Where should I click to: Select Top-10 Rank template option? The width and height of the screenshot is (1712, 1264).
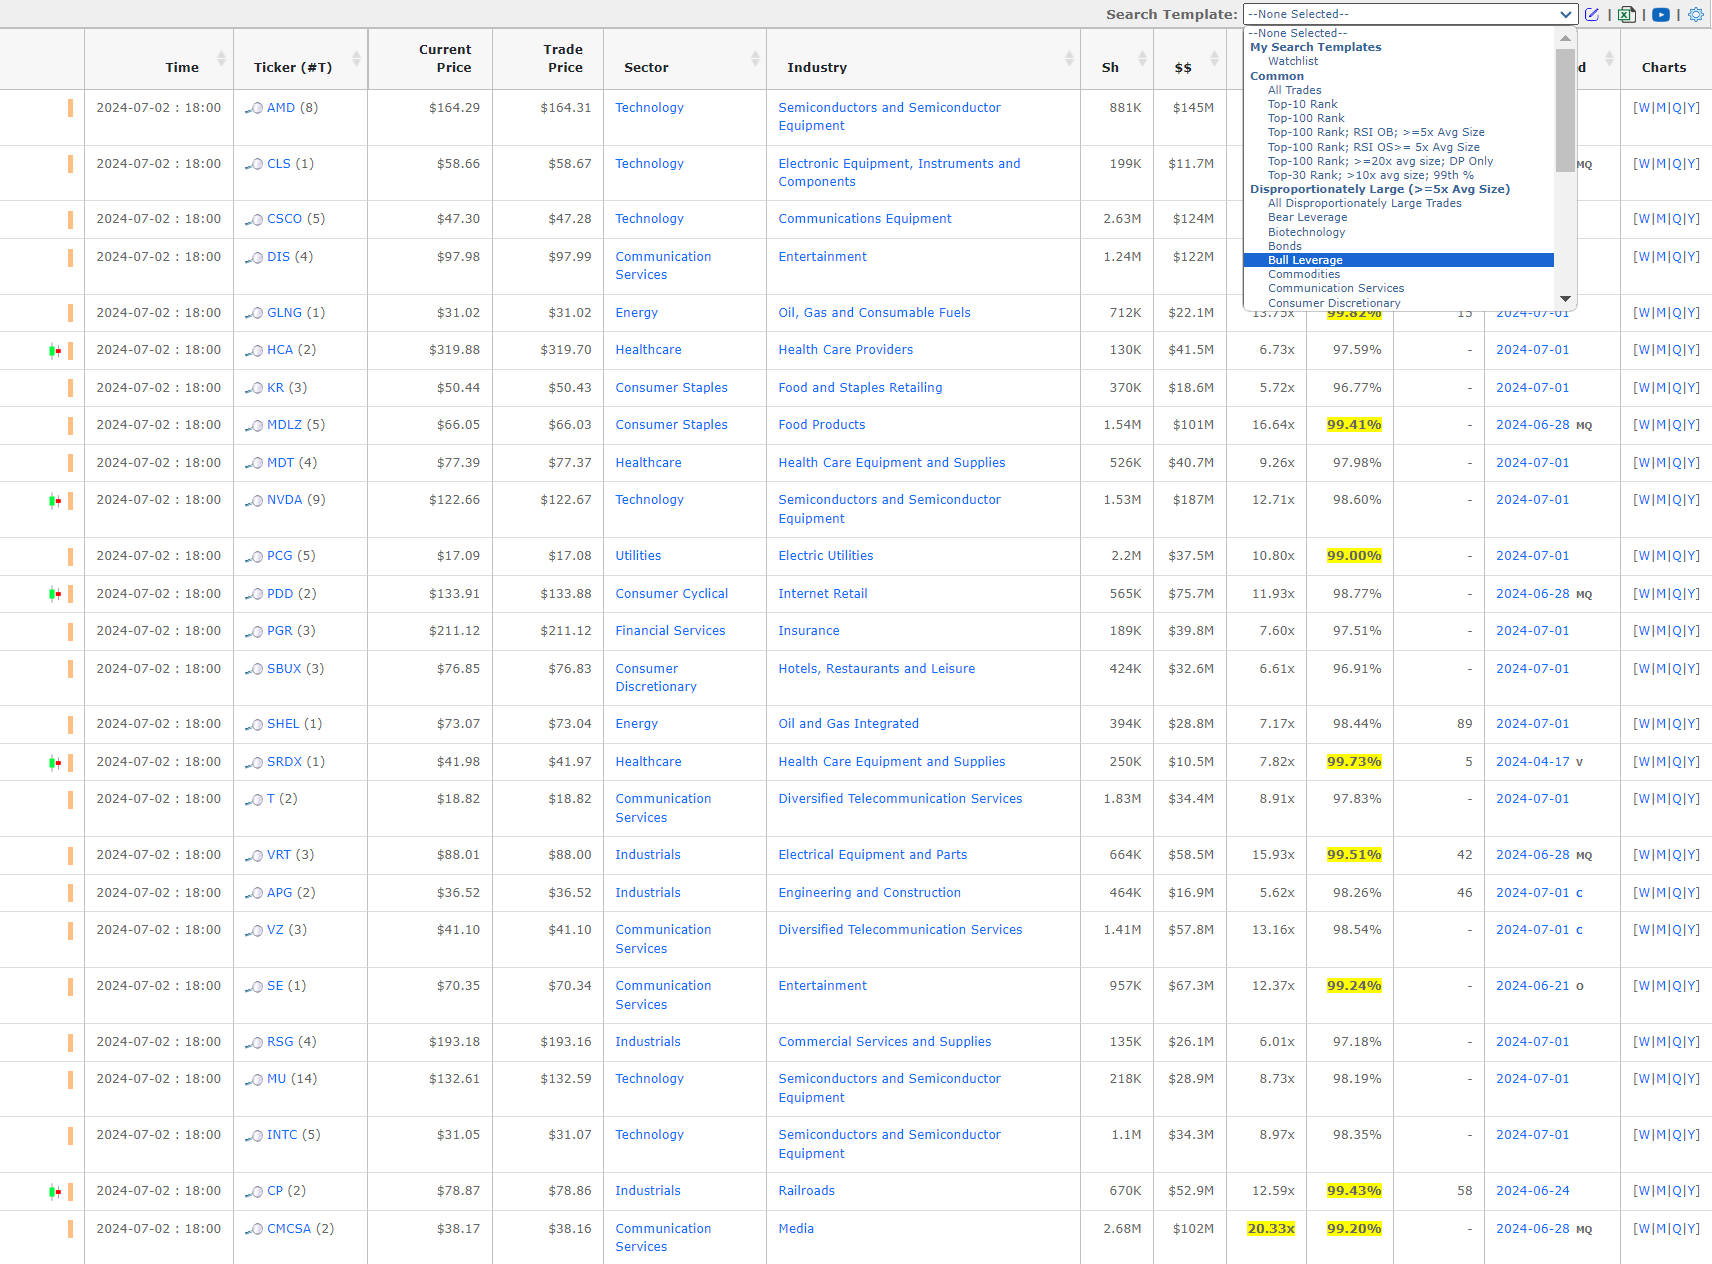pos(1398,104)
